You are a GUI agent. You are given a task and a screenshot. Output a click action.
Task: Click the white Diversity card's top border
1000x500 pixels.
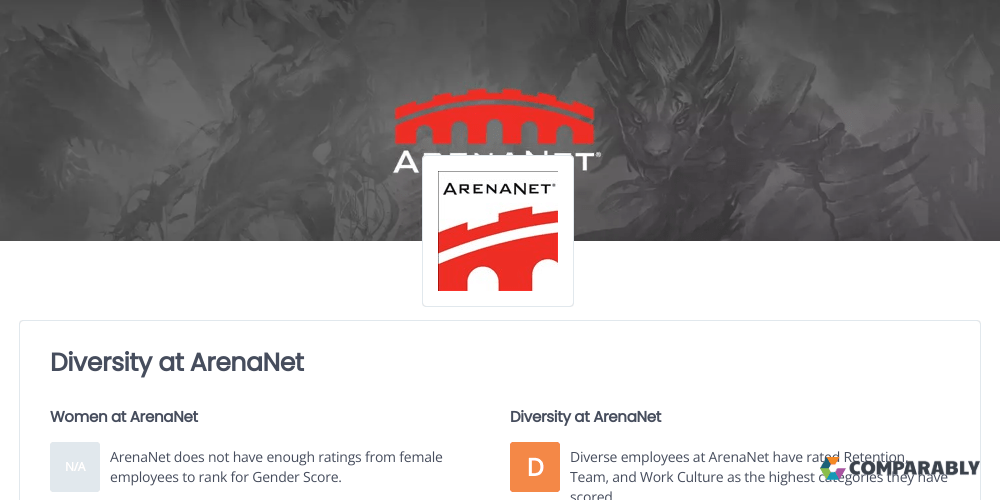point(500,321)
